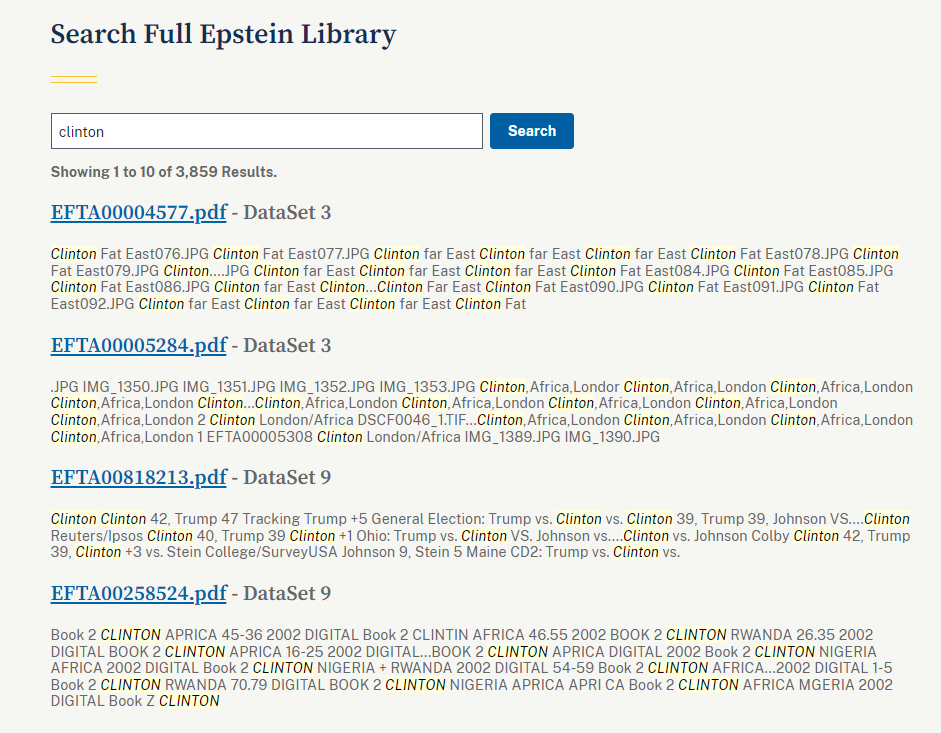Screen dimensions: 941x733
Task: Click the 'DataSet 3' label beside EFTA00005284.pdf
Action: 287,346
